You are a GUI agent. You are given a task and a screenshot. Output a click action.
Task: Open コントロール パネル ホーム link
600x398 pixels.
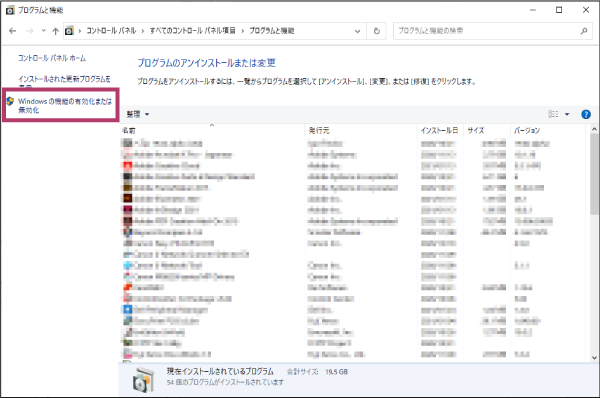point(52,58)
